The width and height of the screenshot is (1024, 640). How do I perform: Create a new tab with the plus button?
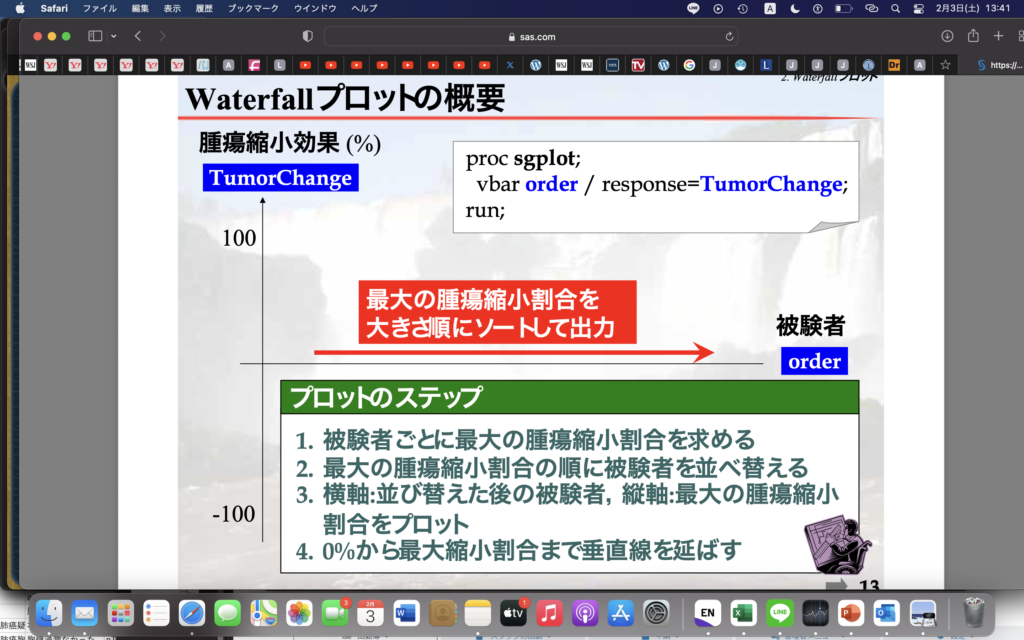coord(997,35)
